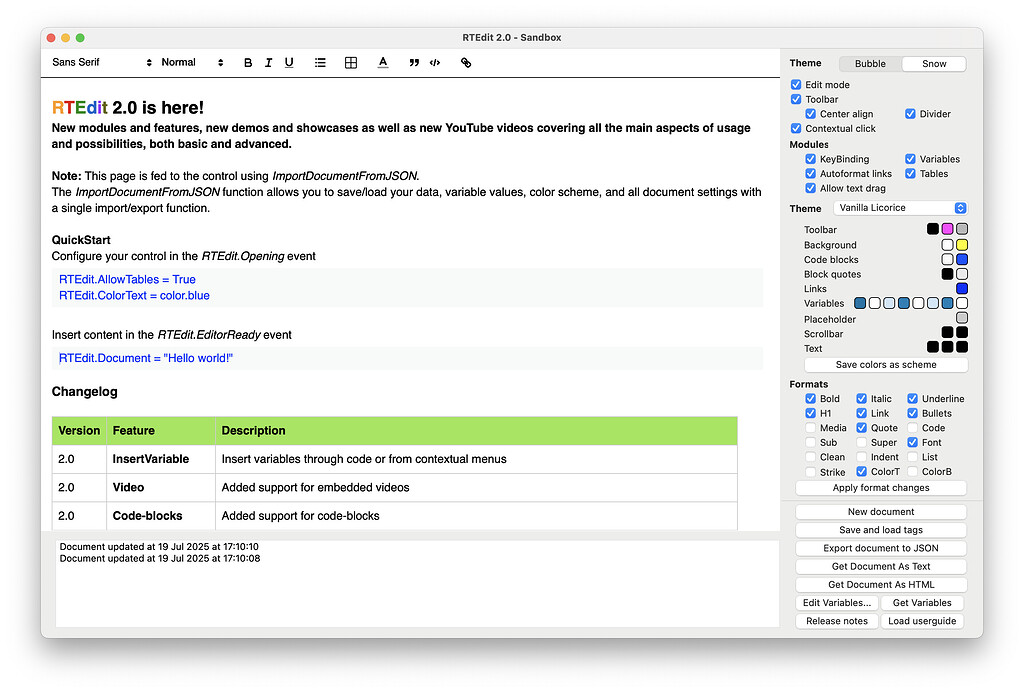Insert a blockquote with the quote icon

click(414, 62)
